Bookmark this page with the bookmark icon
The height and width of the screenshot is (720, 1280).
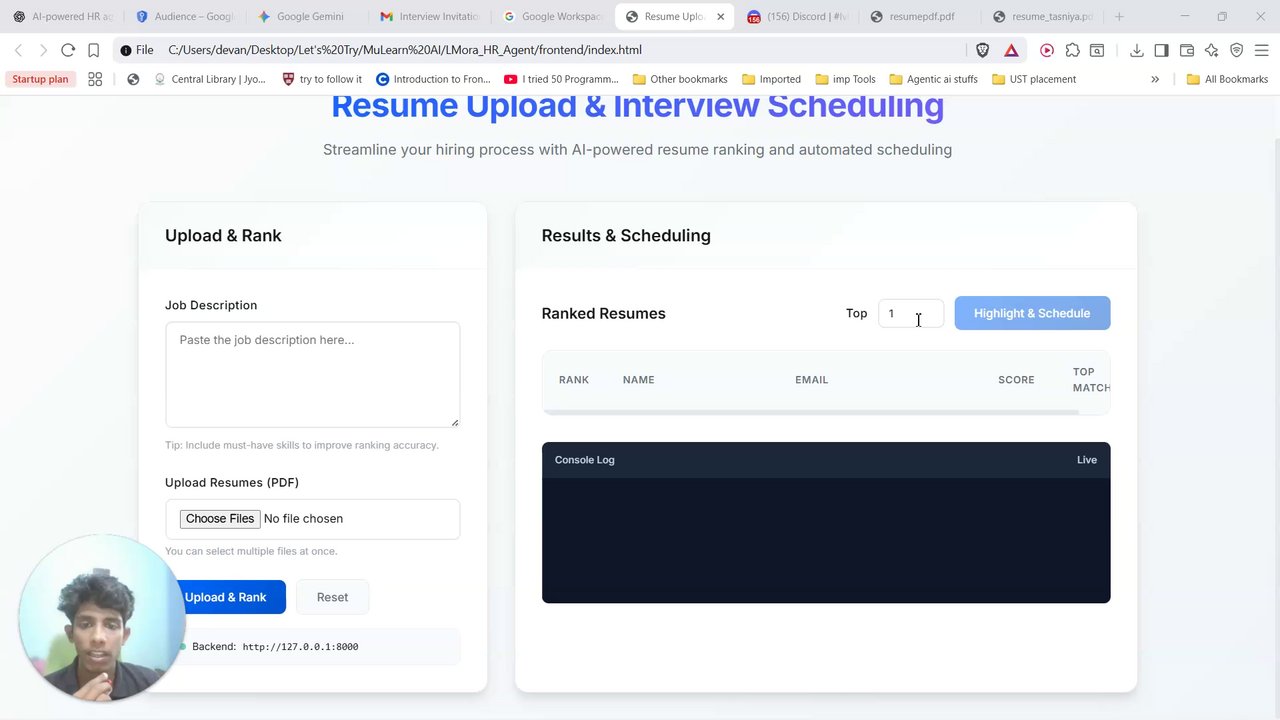tap(93, 50)
